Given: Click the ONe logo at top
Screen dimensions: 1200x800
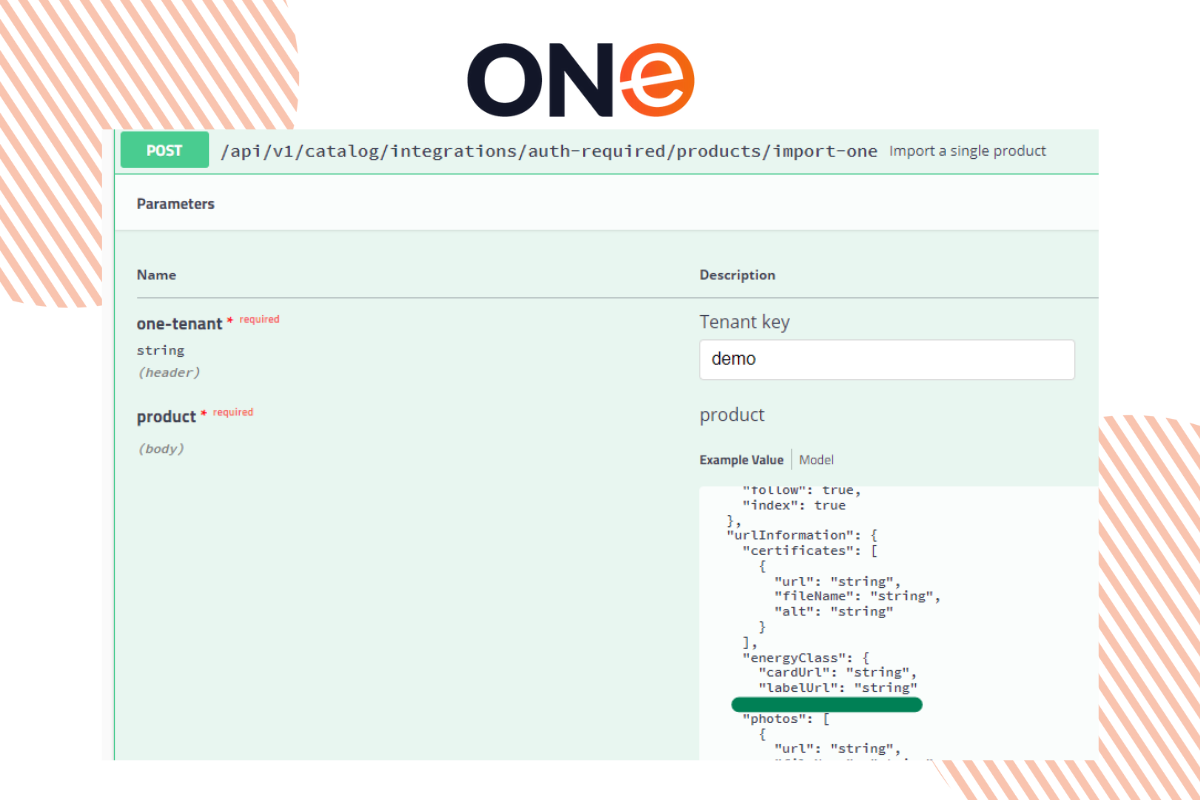Looking at the screenshot, I should tap(581, 81).
